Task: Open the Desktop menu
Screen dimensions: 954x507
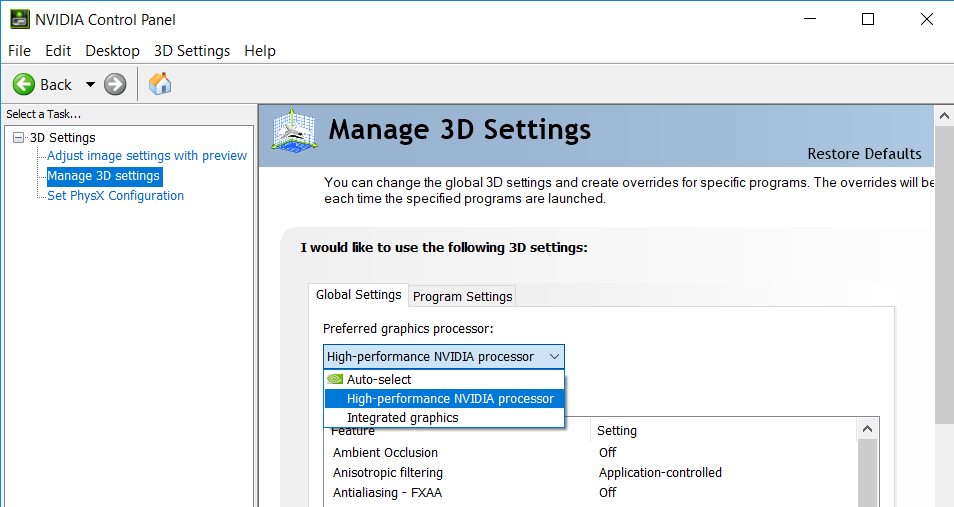Action: [x=113, y=51]
